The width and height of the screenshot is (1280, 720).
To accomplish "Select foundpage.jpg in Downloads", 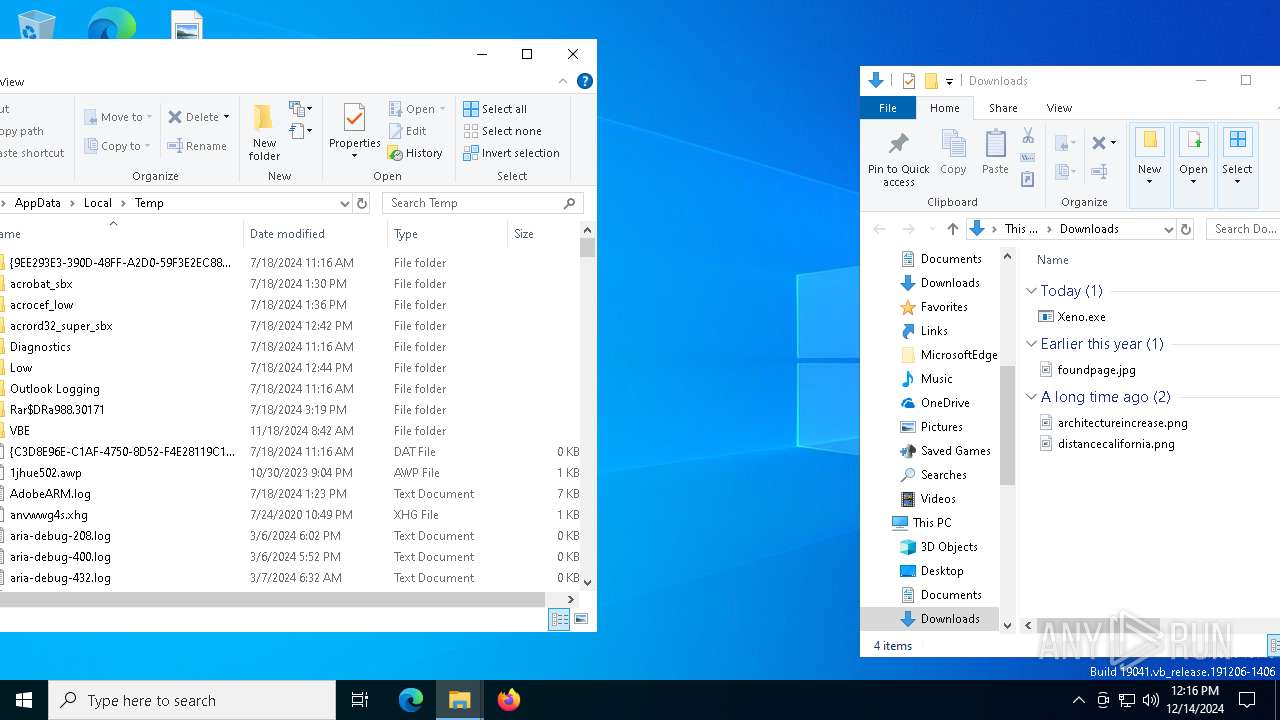I will (1088, 370).
